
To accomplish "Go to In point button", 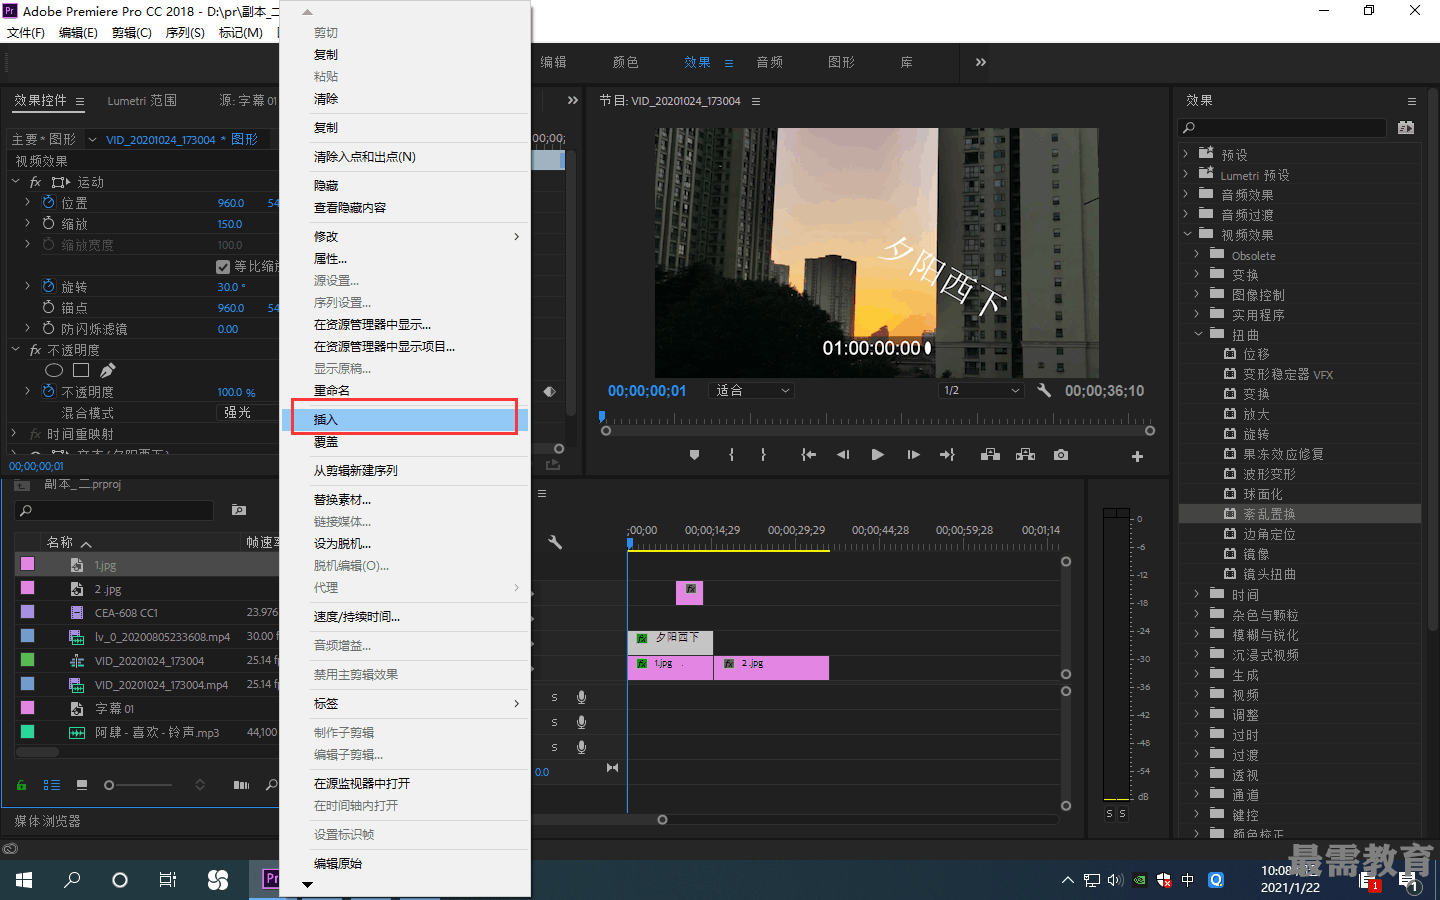I will click(x=808, y=455).
